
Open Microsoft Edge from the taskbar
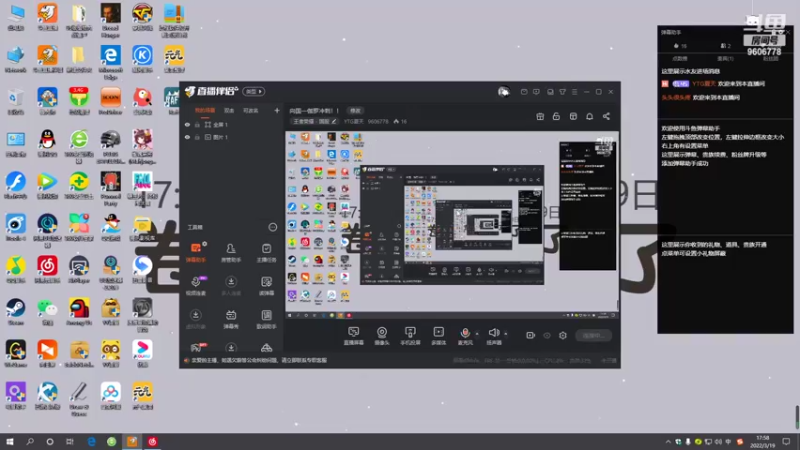coord(91,441)
